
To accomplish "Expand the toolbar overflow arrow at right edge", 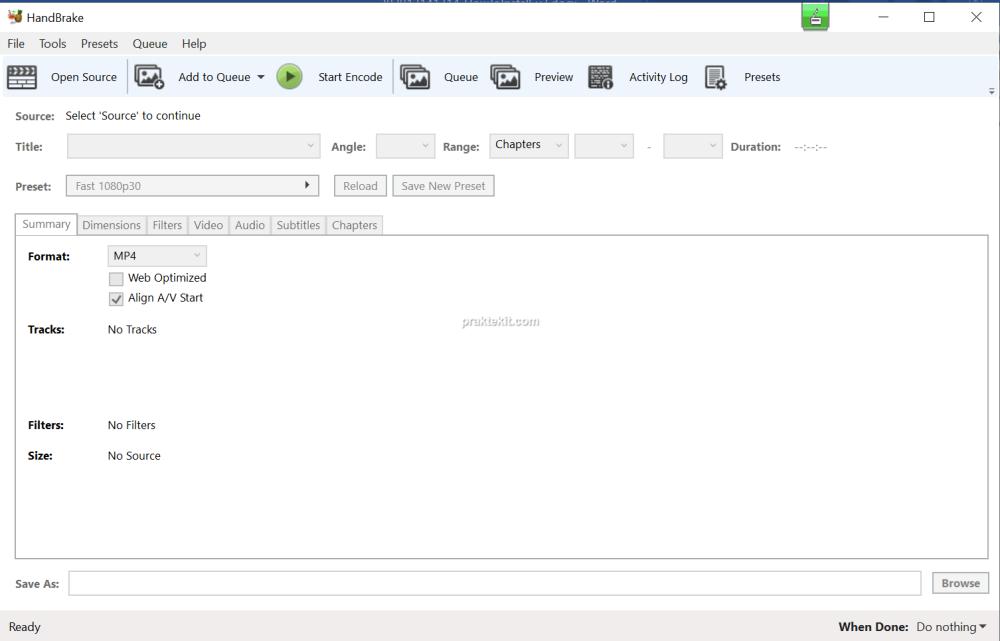I will coord(992,91).
